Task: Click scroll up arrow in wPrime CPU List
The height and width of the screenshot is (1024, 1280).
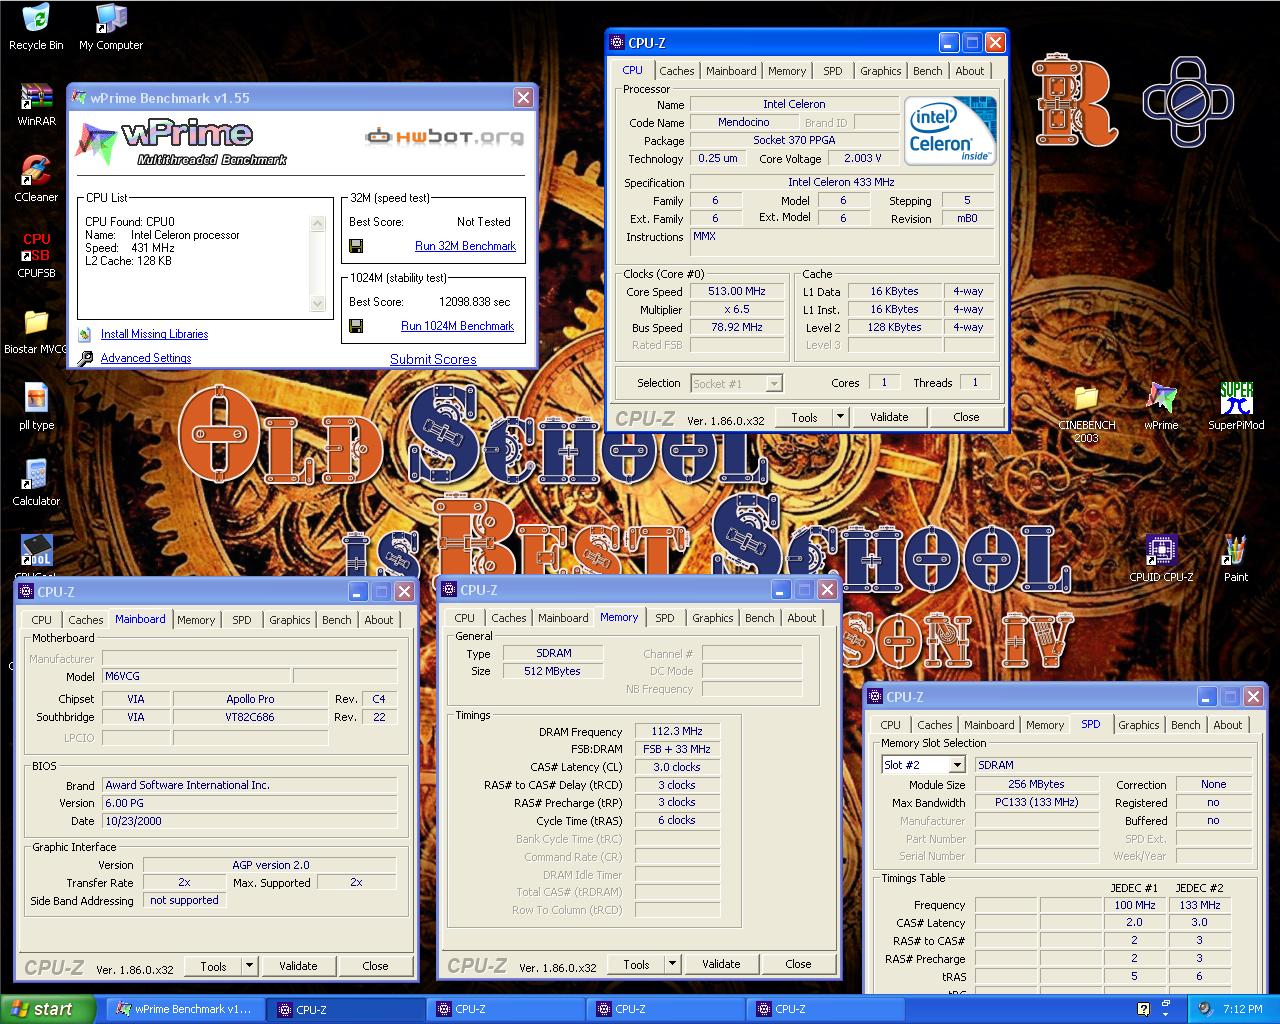Action: click(x=318, y=224)
